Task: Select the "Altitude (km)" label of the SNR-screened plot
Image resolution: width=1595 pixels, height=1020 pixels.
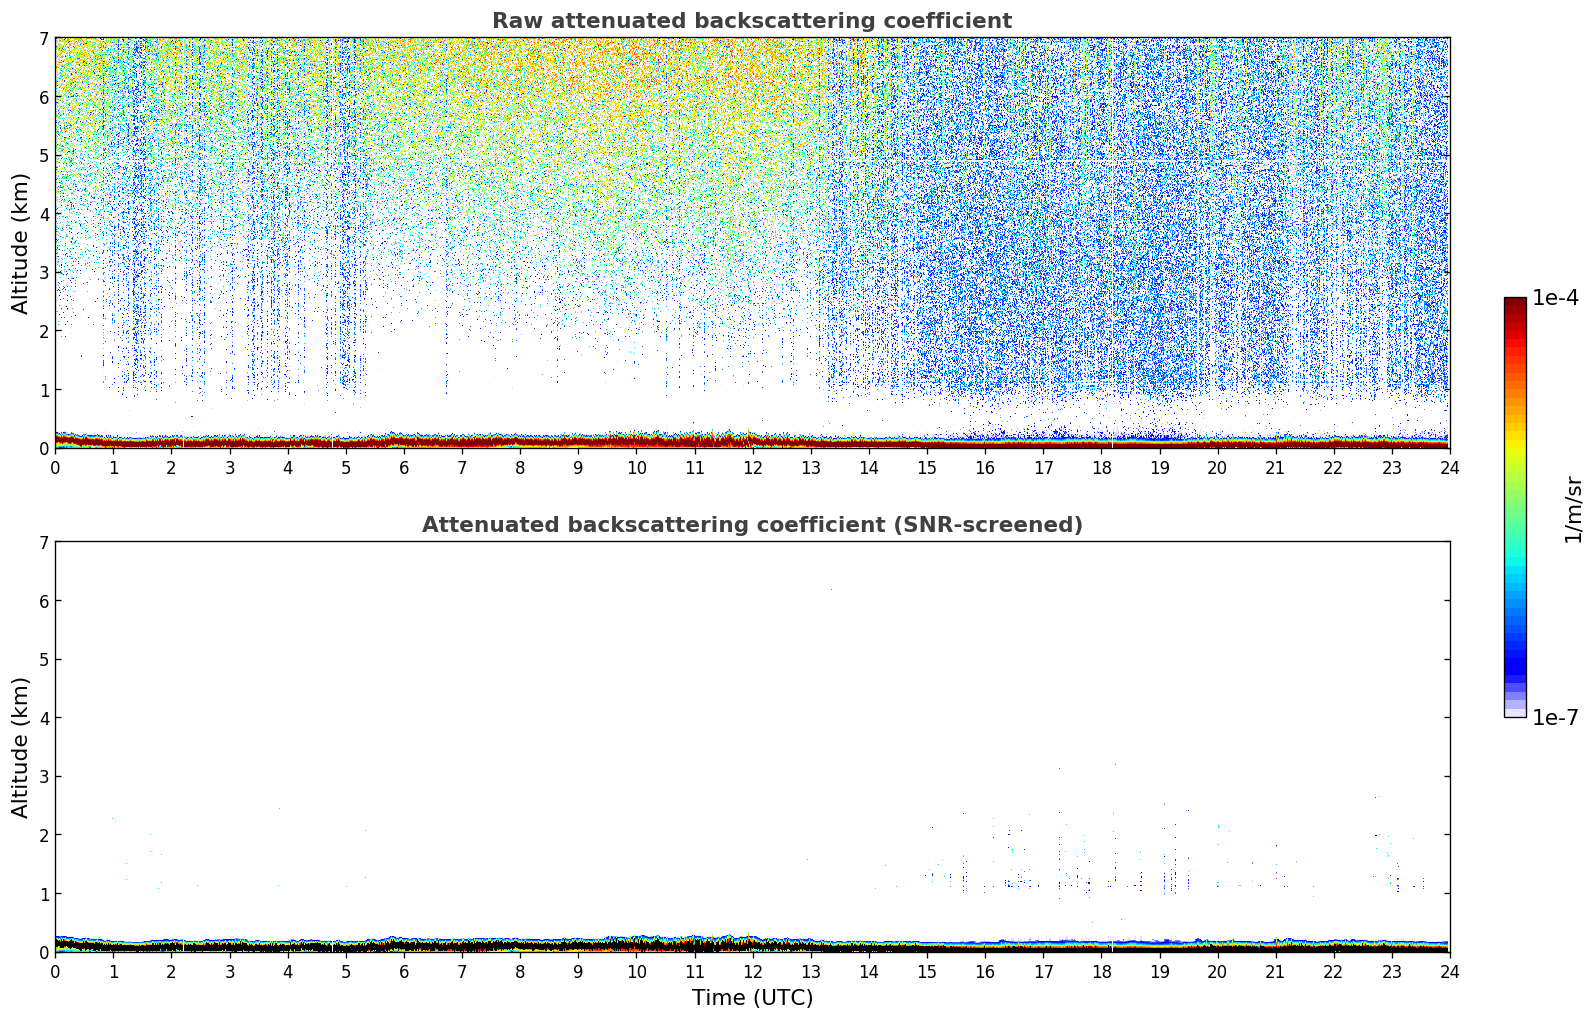Action: (21, 747)
